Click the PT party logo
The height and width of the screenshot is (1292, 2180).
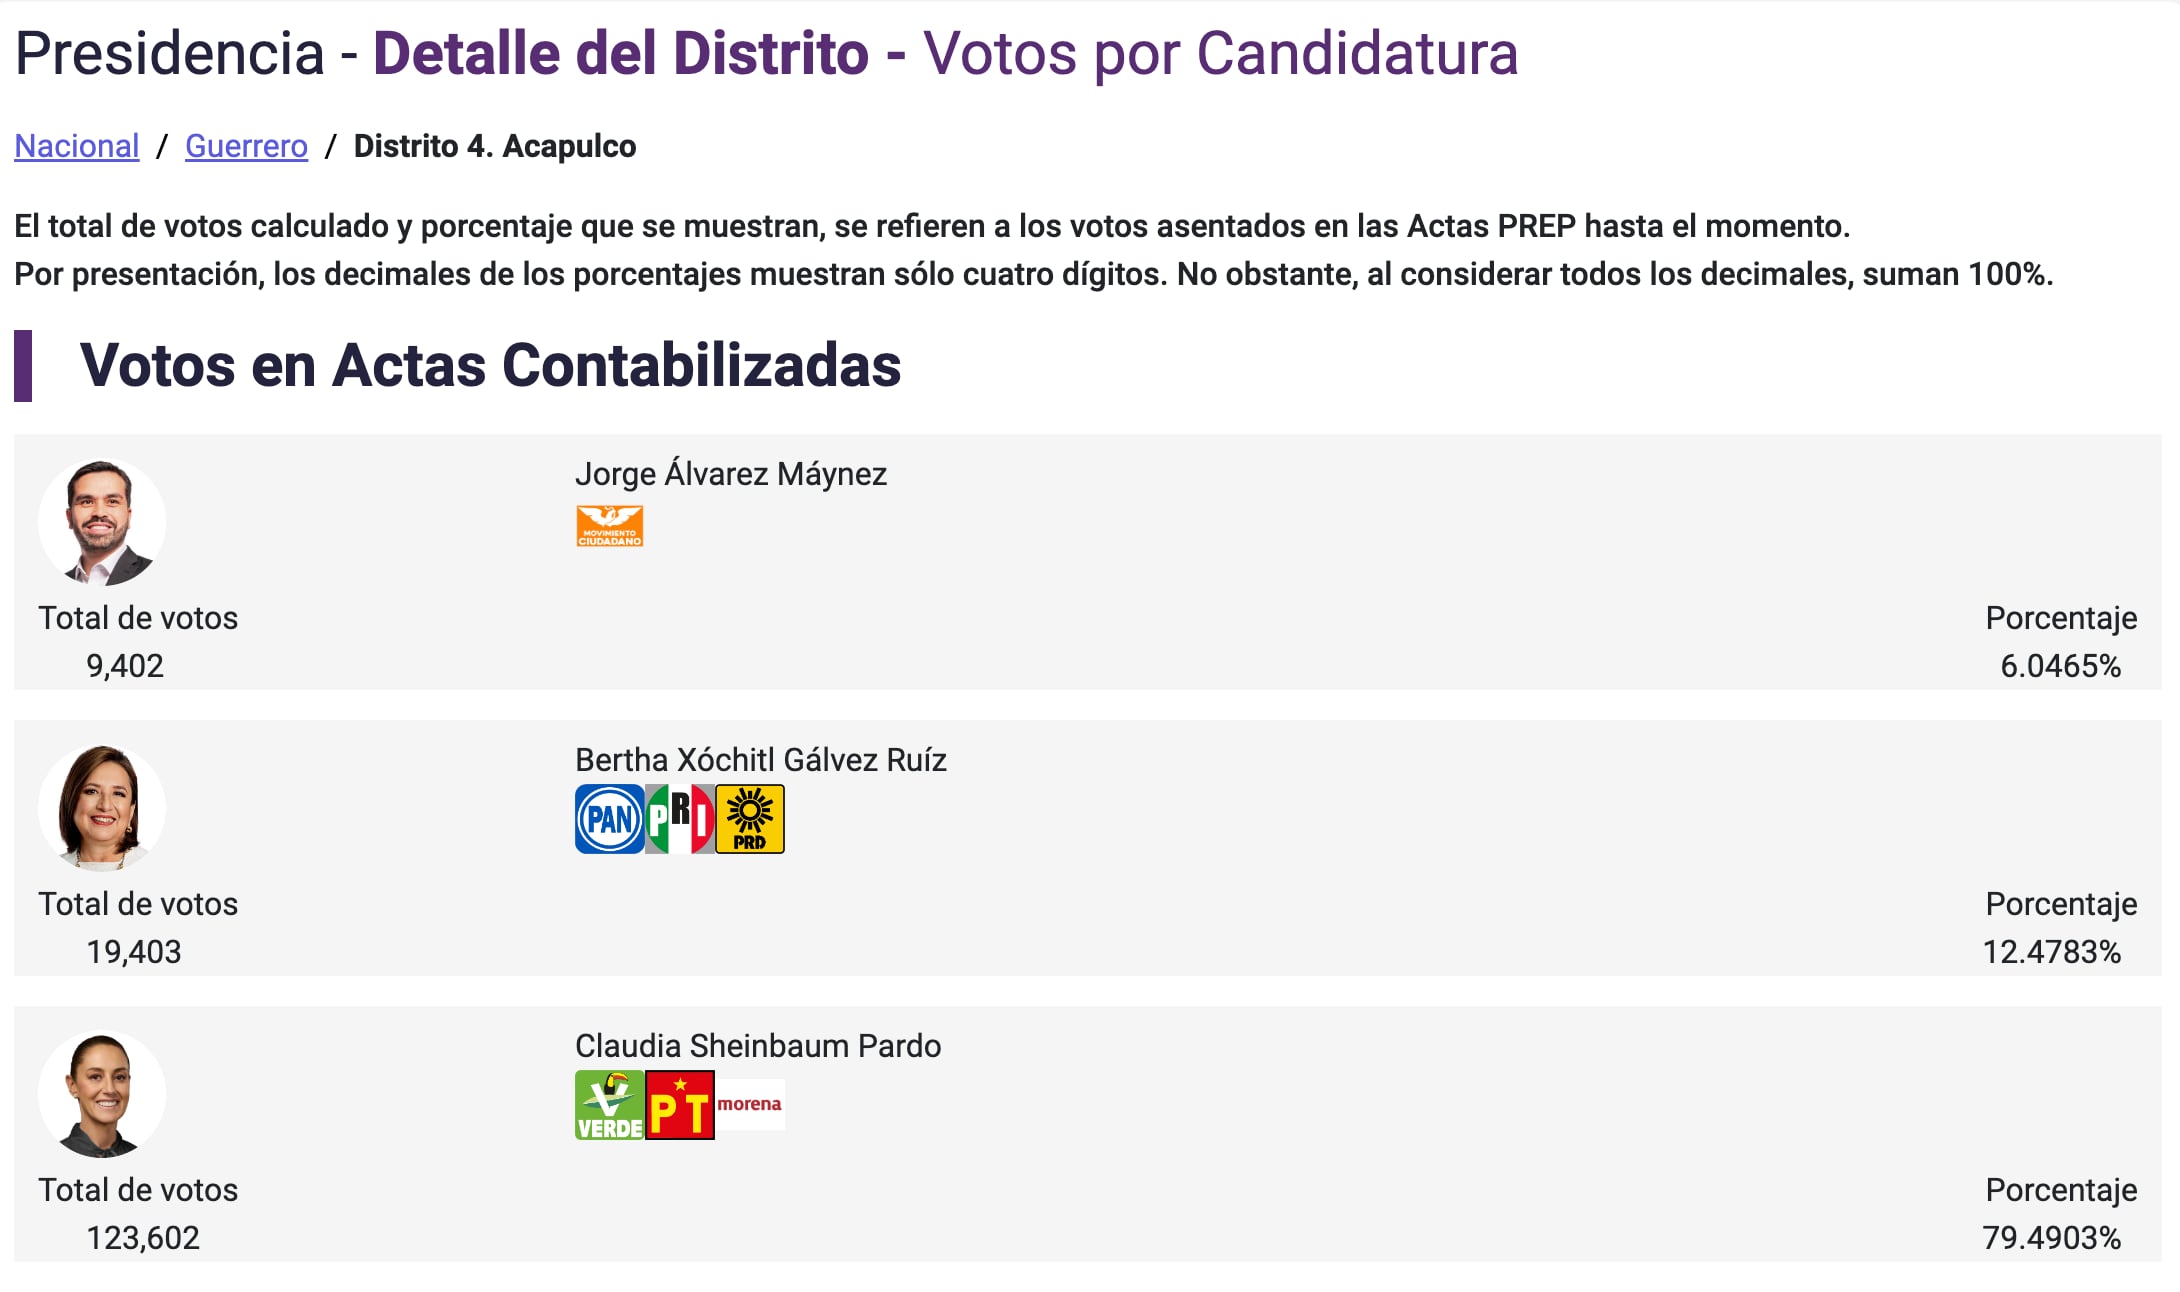pyautogui.click(x=680, y=1105)
